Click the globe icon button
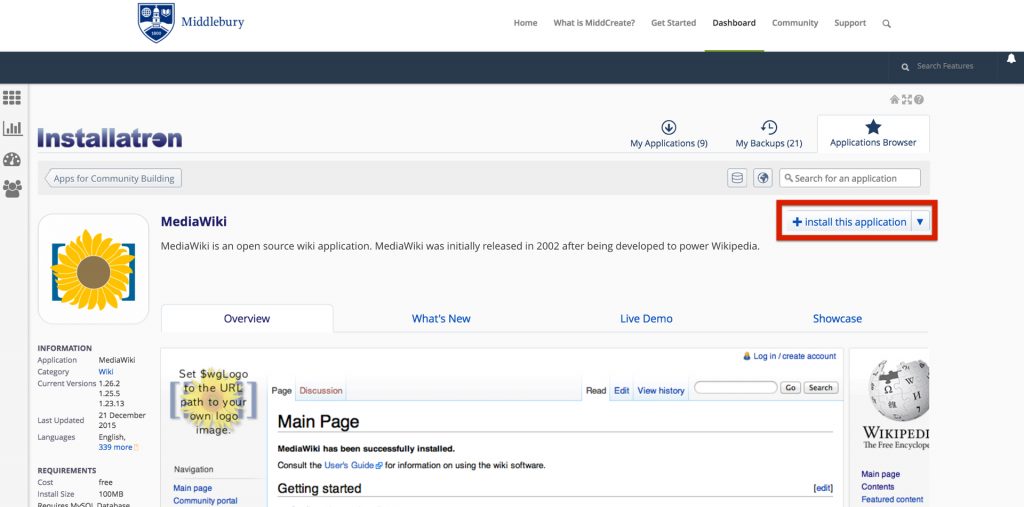The image size is (1024, 507). click(763, 178)
